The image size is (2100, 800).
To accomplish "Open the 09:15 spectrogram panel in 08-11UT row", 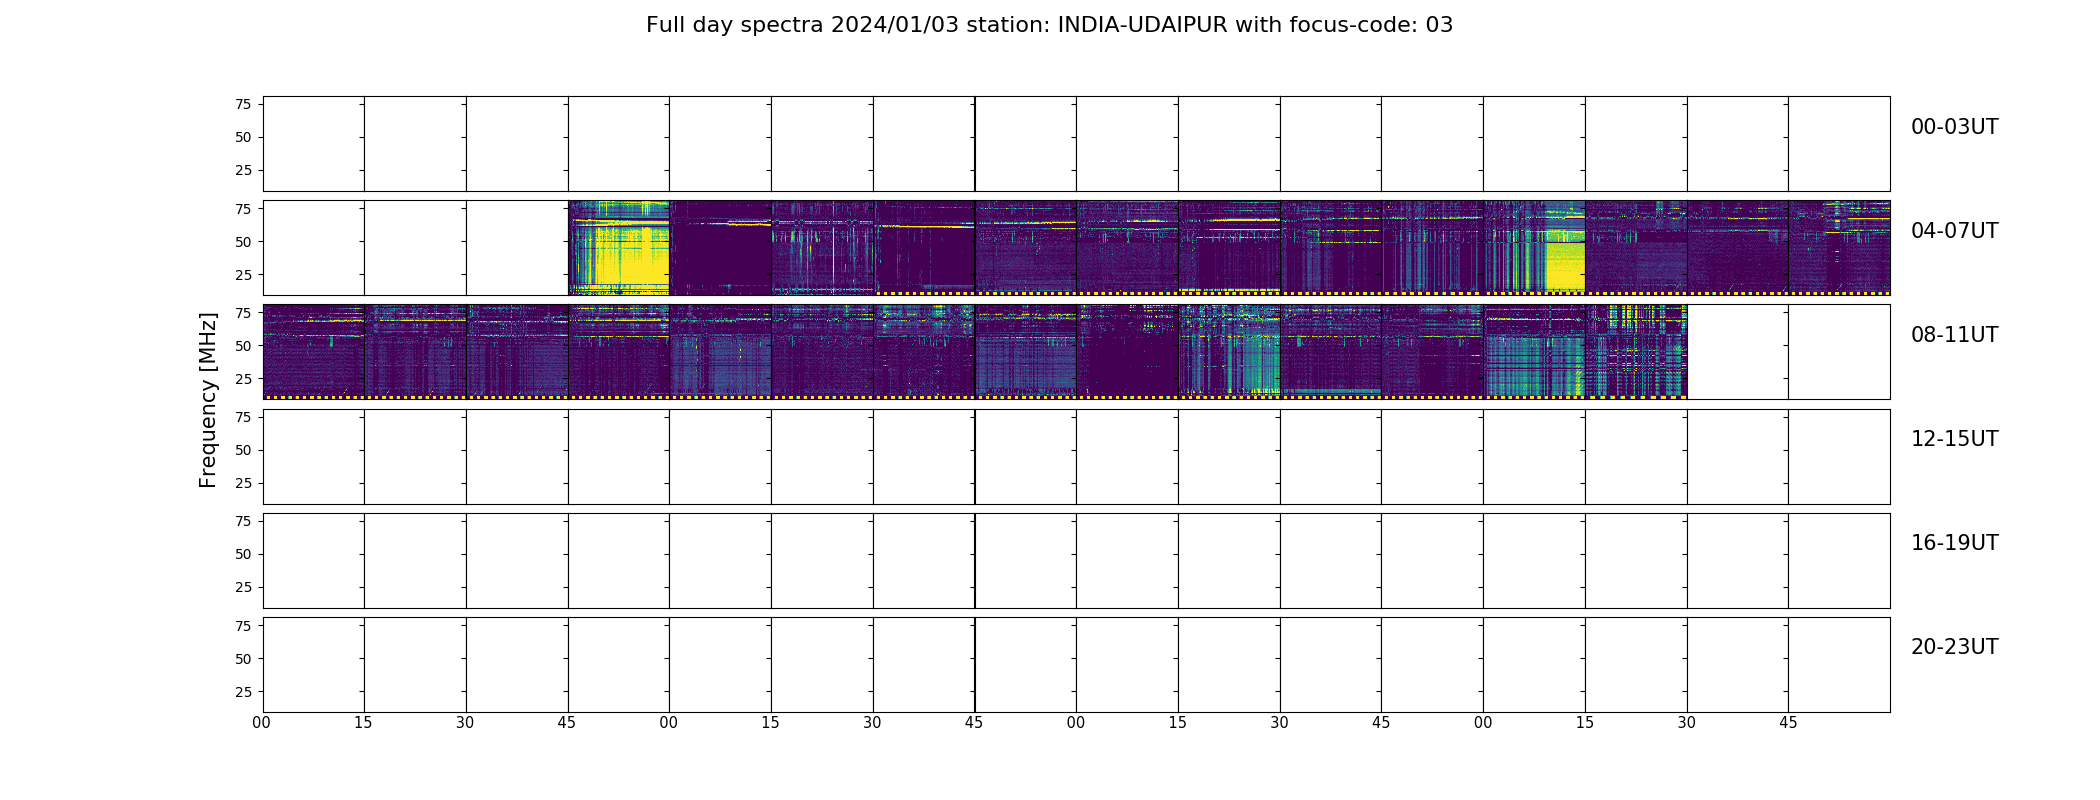I will click(x=822, y=352).
